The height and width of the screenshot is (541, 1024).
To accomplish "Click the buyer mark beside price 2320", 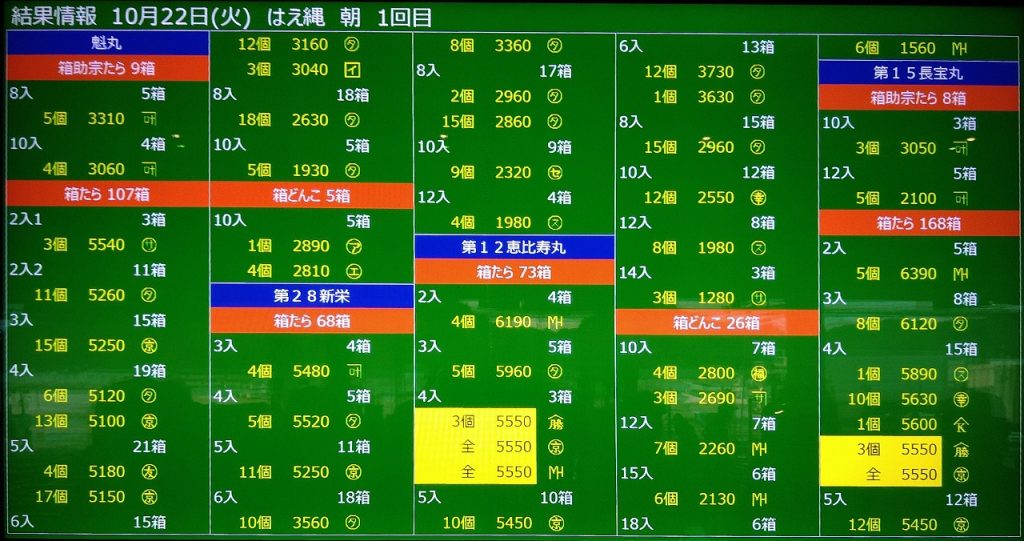I will click(x=555, y=172).
